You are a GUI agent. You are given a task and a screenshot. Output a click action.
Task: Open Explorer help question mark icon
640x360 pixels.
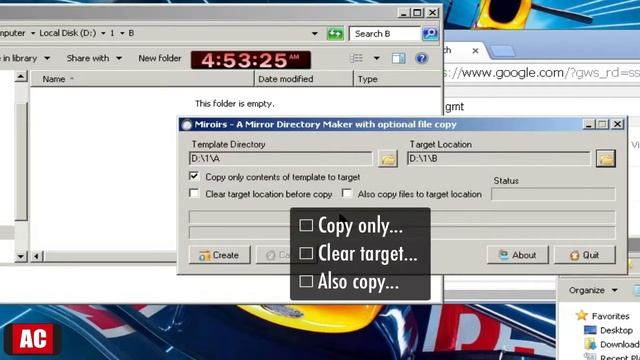coord(421,58)
